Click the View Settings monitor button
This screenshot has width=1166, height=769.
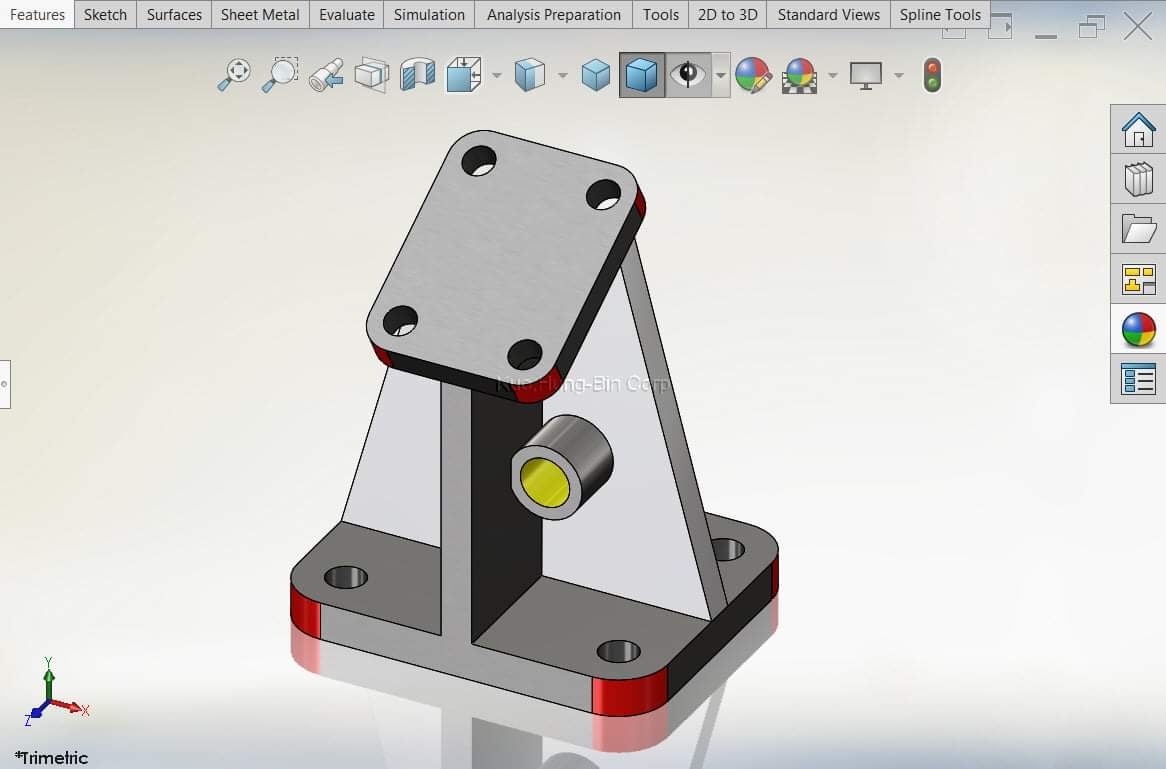point(865,75)
